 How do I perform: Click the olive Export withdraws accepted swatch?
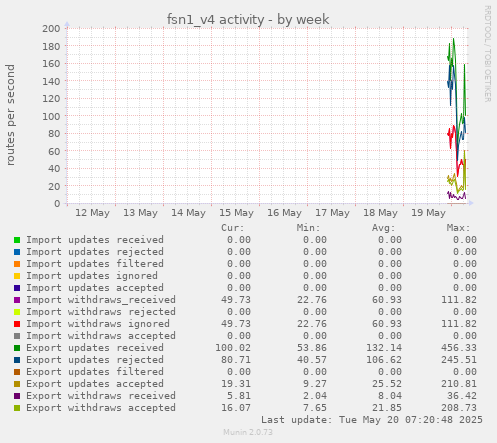[17, 408]
